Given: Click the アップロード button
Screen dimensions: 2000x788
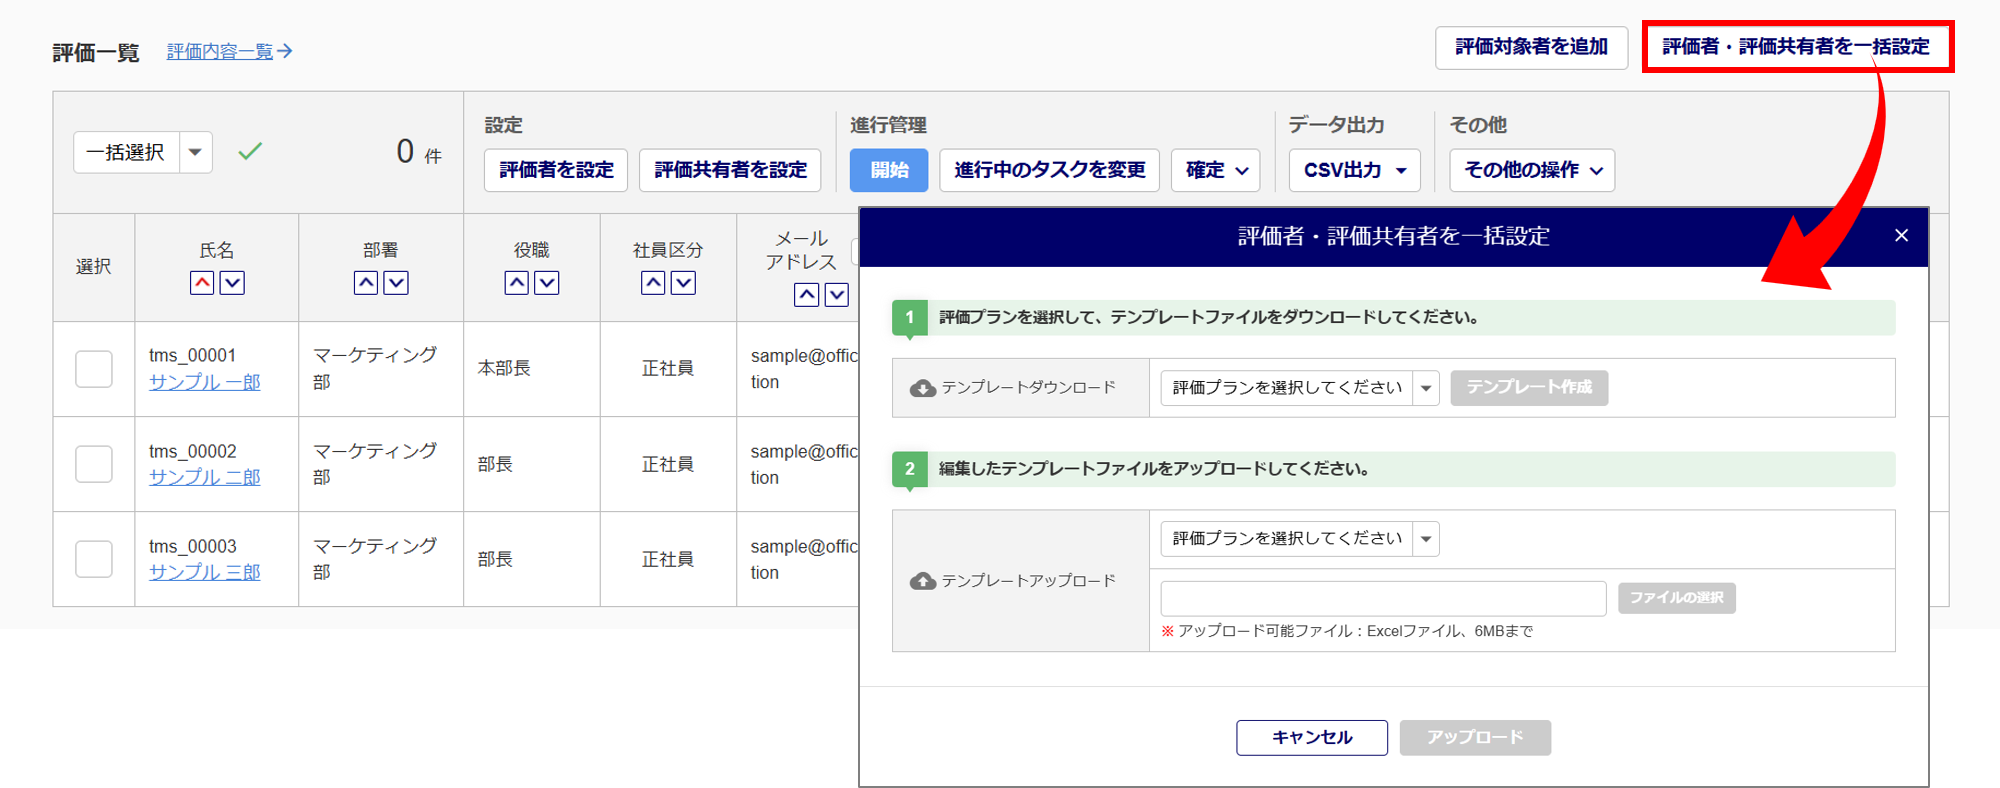Looking at the screenshot, I should 1475,738.
